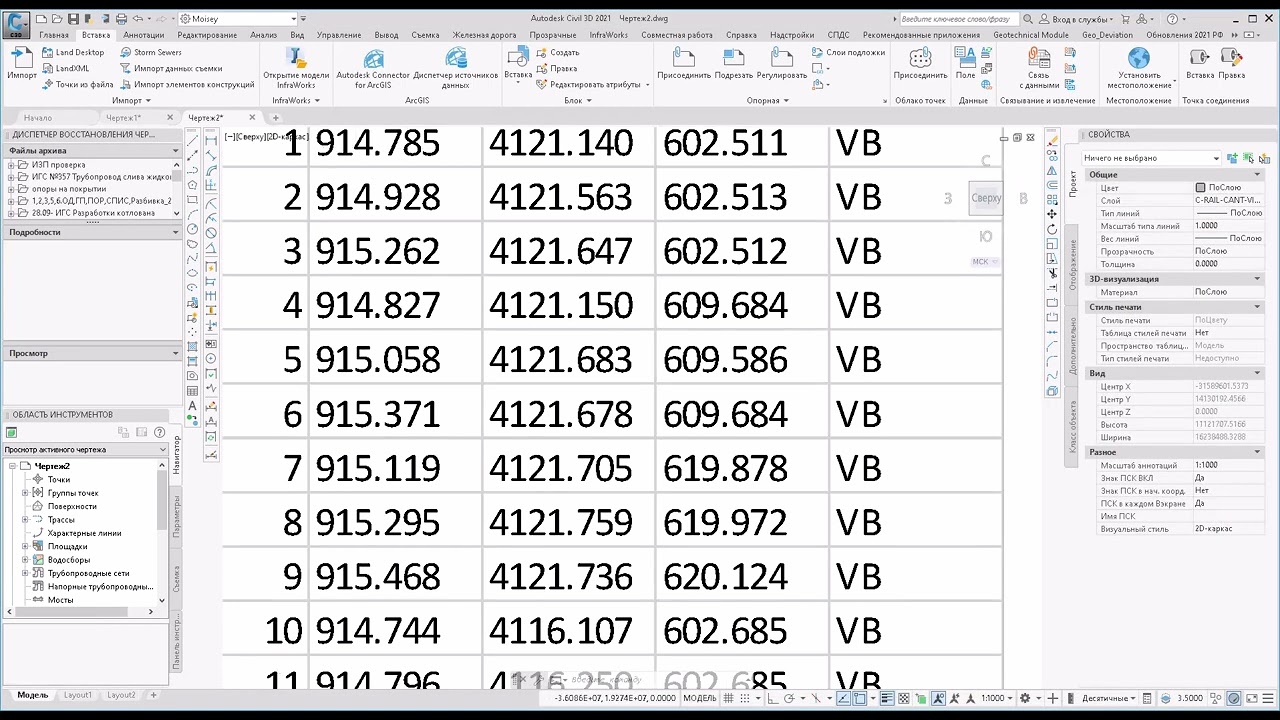Toggle lineweight display in status bar
Image resolution: width=1280 pixels, height=720 pixels.
point(889,698)
